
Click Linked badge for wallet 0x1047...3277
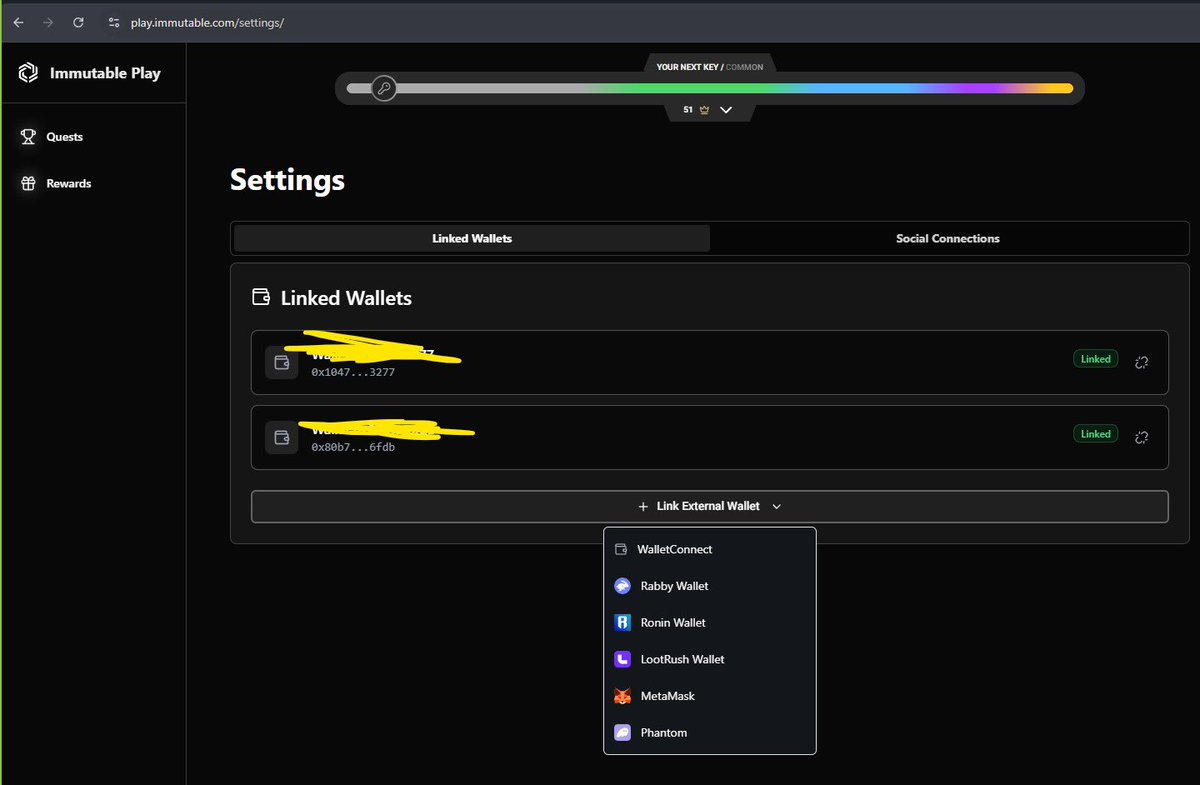click(x=1095, y=359)
